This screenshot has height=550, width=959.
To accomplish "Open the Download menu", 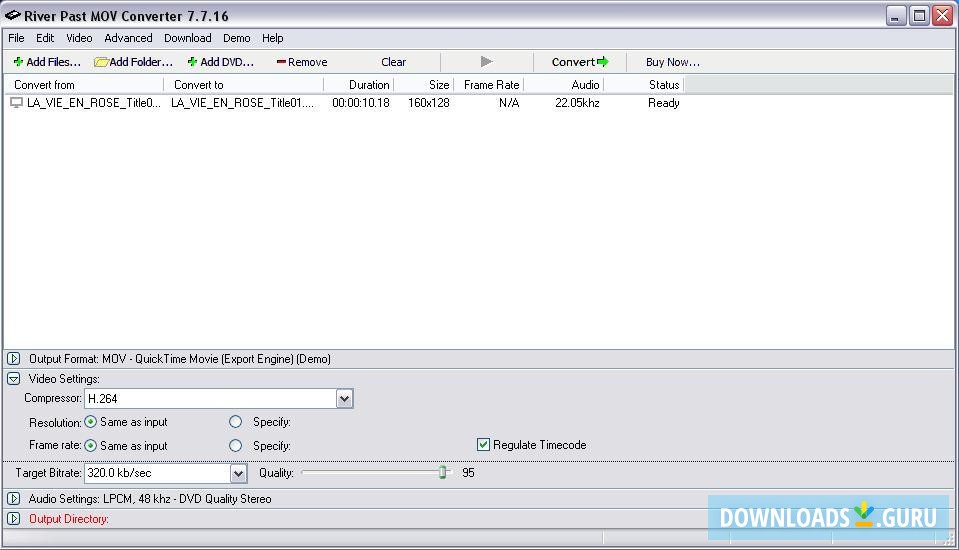I will 187,38.
